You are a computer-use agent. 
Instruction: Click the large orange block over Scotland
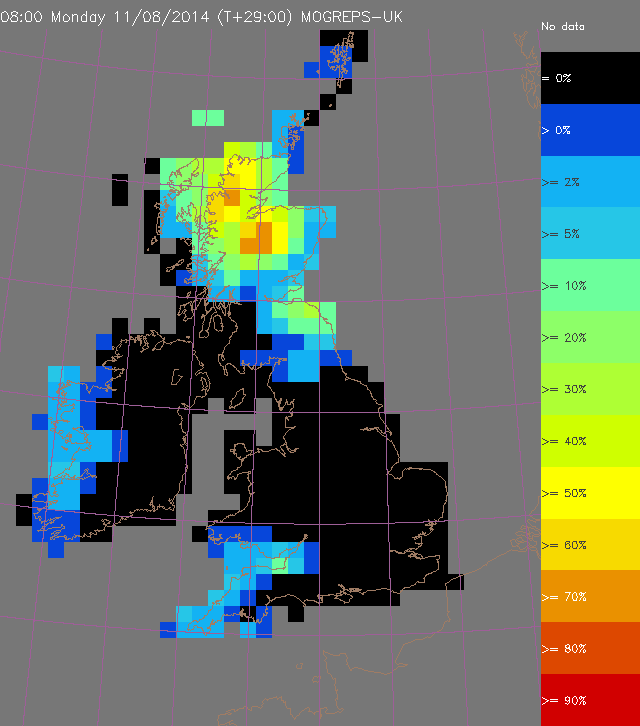(x=257, y=238)
